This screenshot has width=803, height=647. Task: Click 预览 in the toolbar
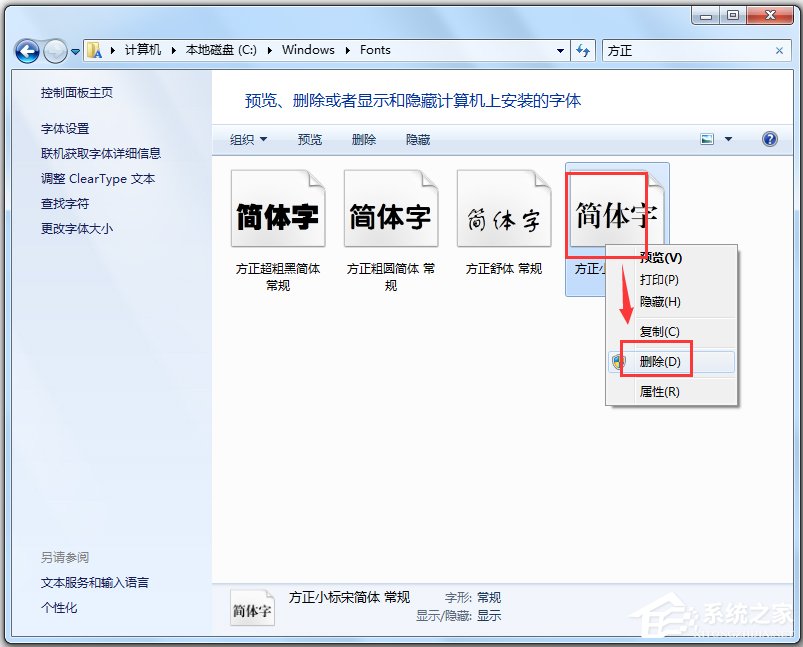coord(310,139)
